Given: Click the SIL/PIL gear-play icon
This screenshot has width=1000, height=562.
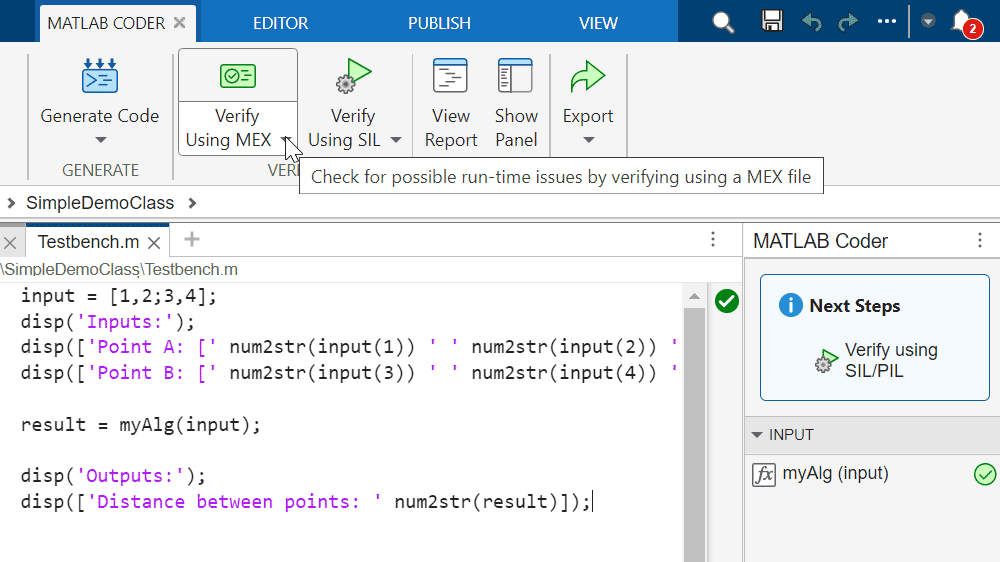Looking at the screenshot, I should (x=827, y=360).
